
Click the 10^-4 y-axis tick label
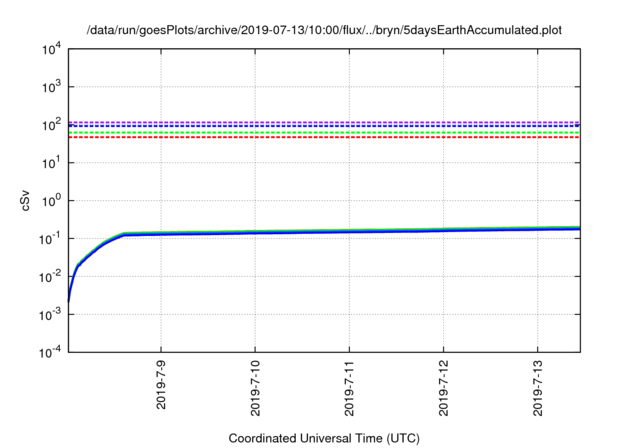coord(50,352)
